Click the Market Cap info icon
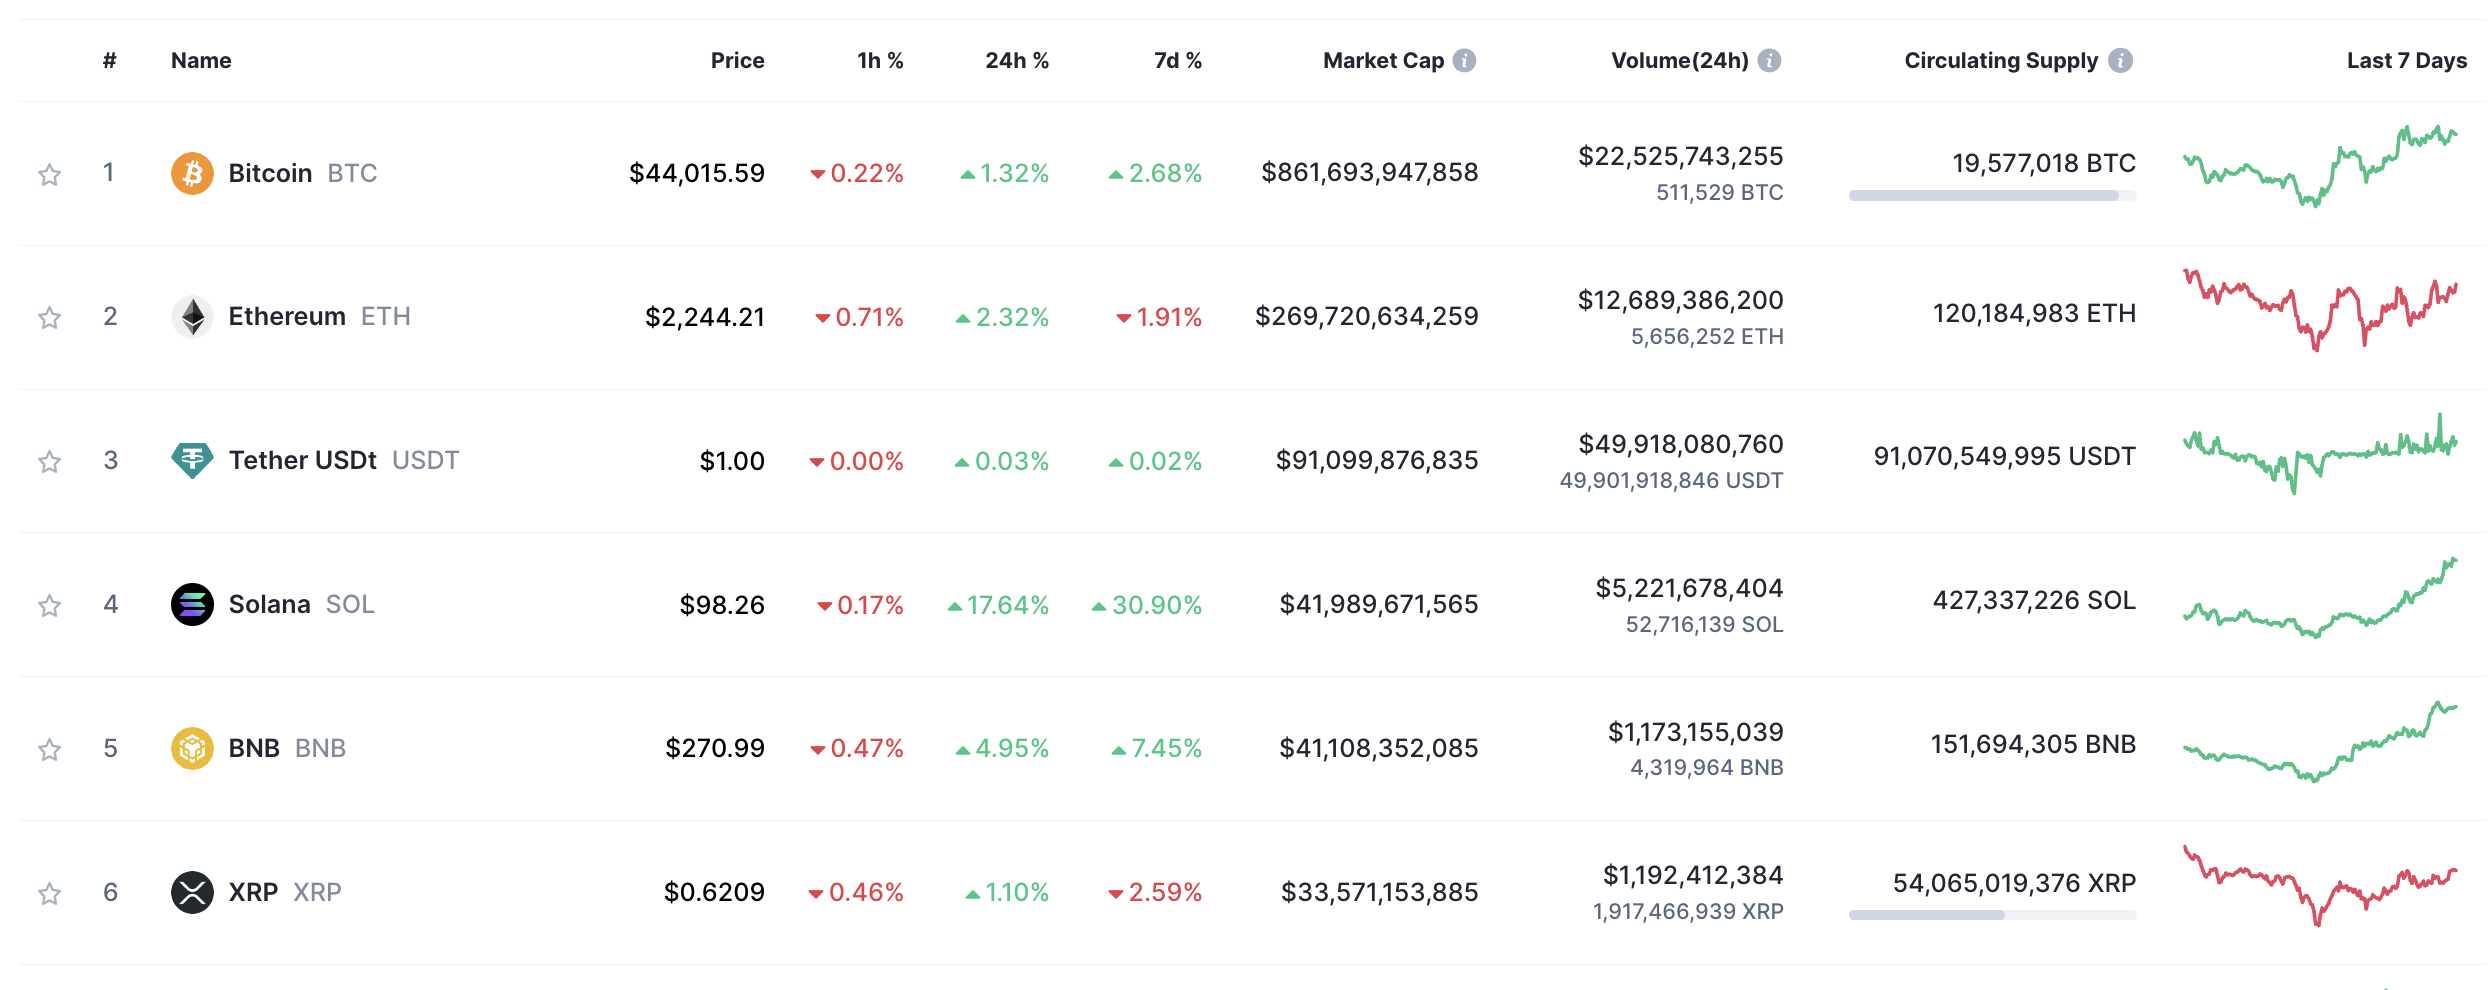Viewport: 2490px width, 990px height. [x=1464, y=60]
